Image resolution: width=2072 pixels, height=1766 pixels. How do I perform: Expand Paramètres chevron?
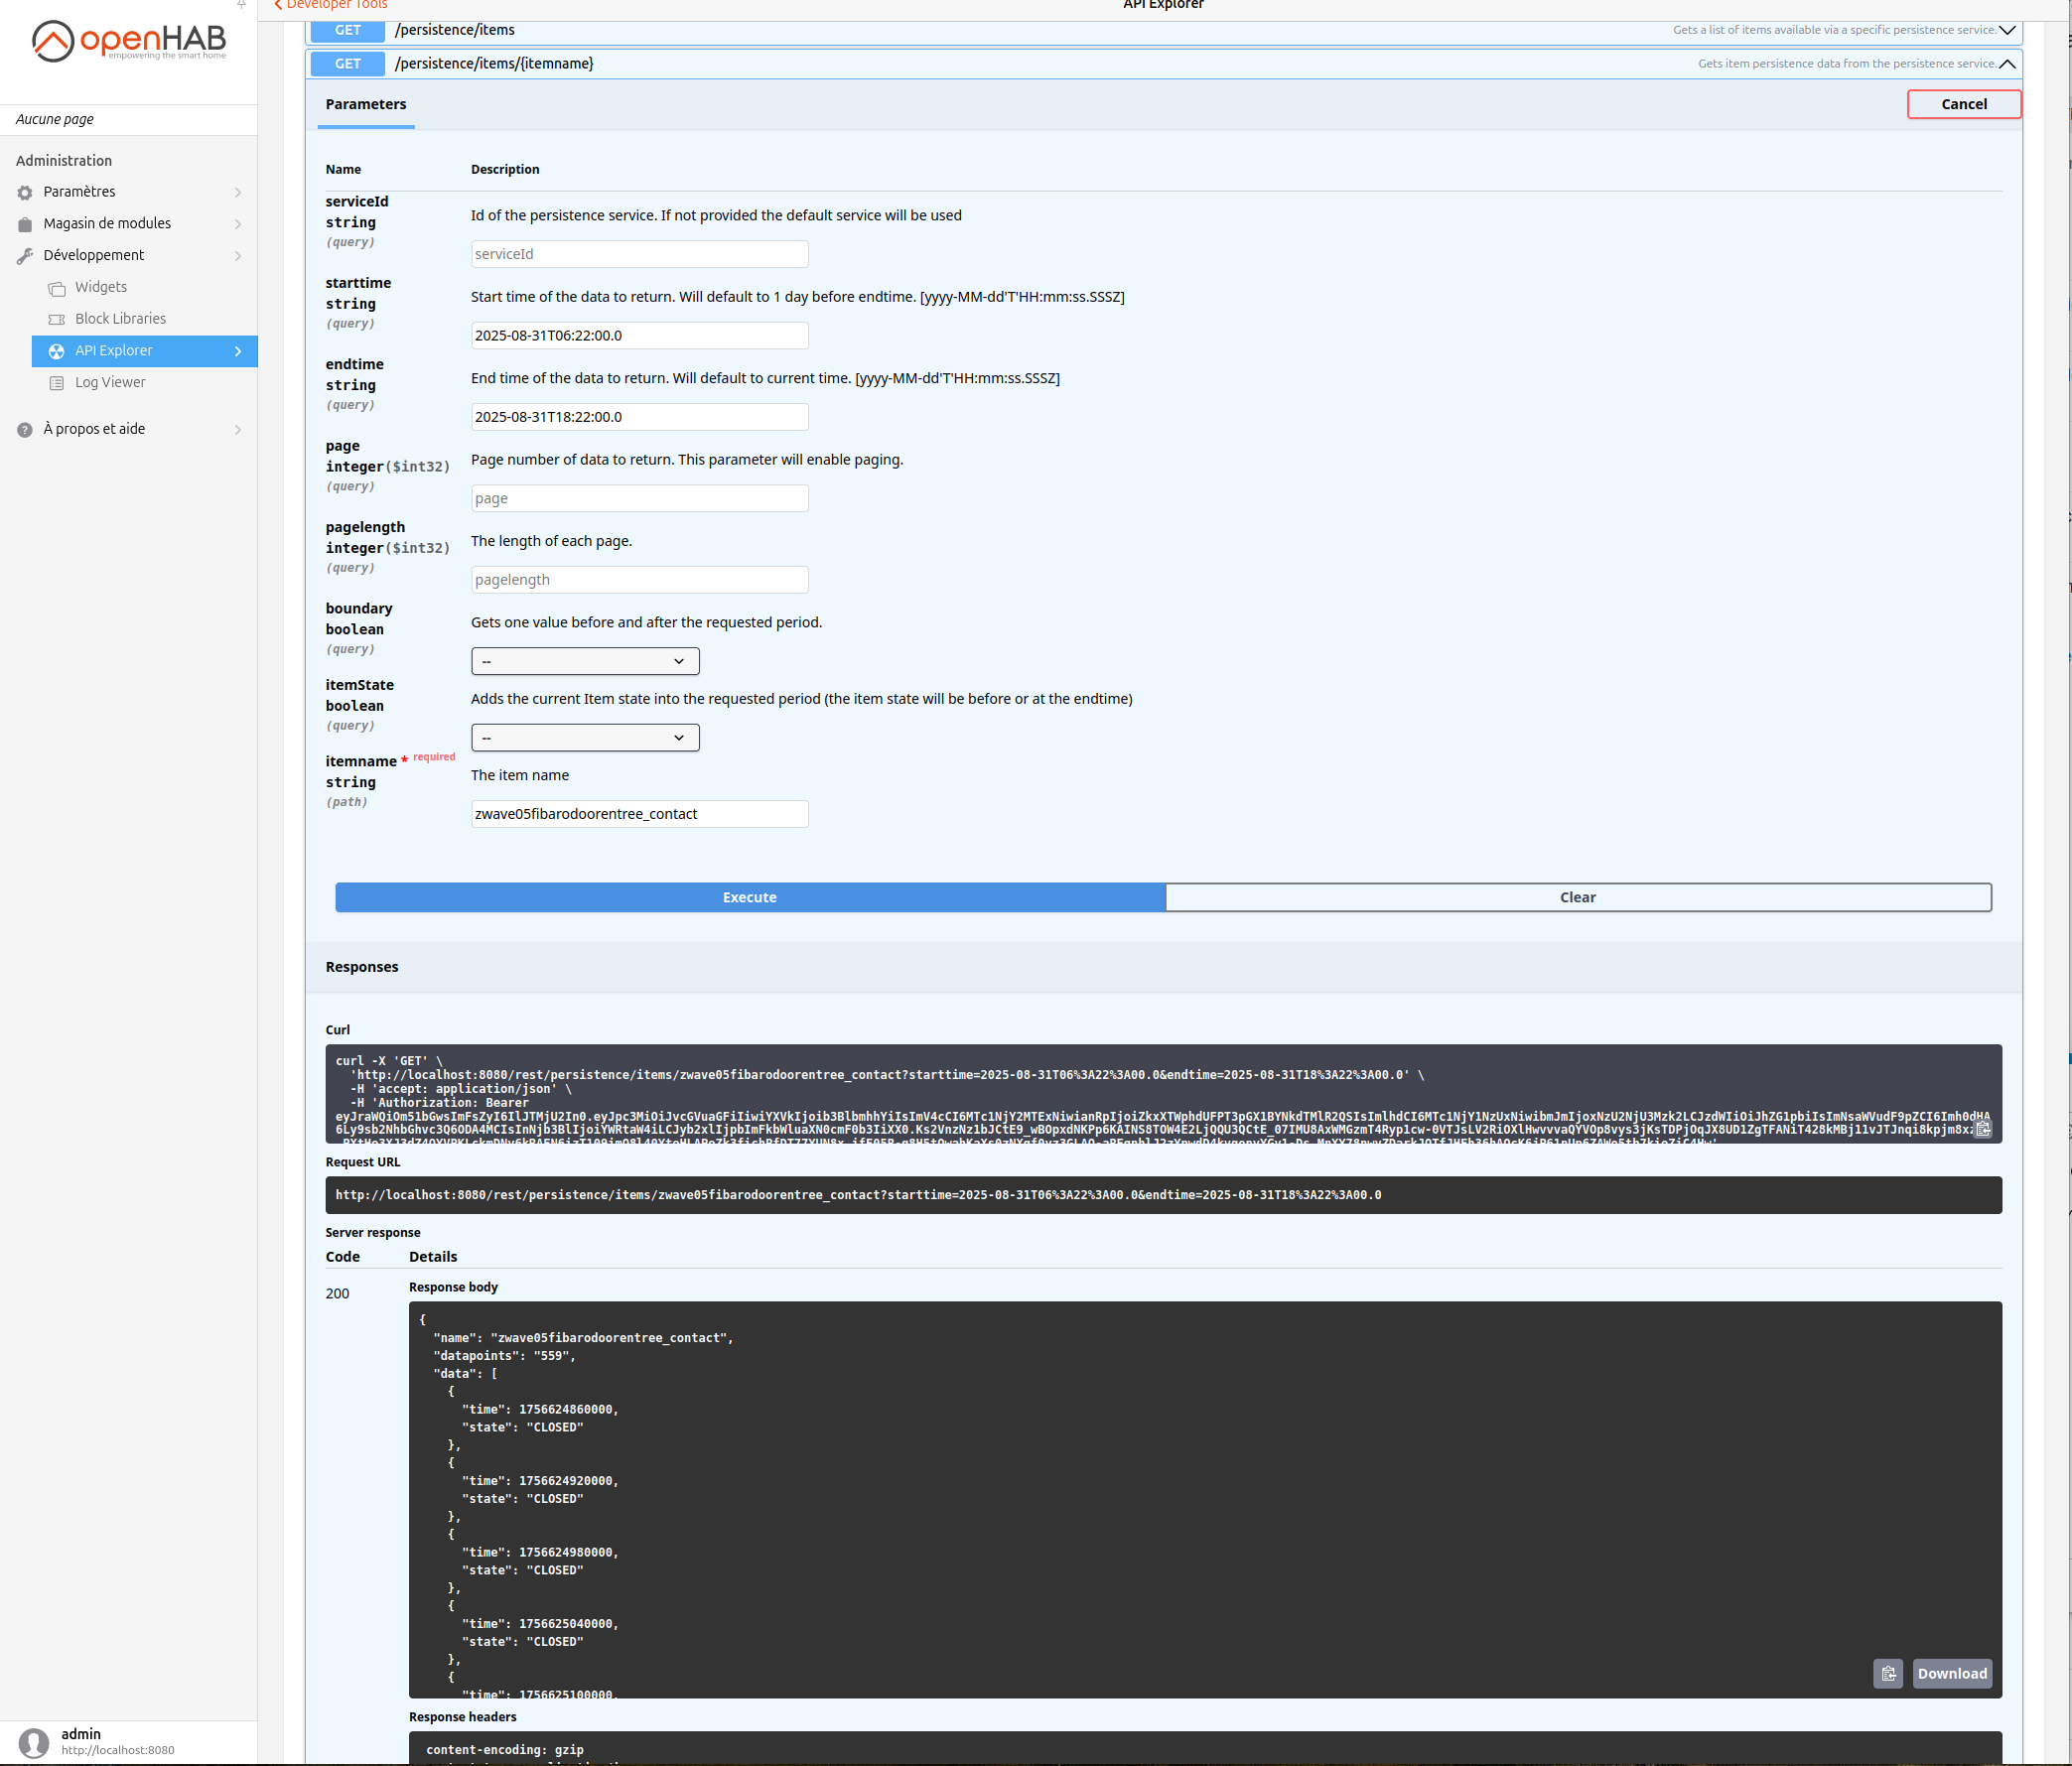tap(238, 192)
